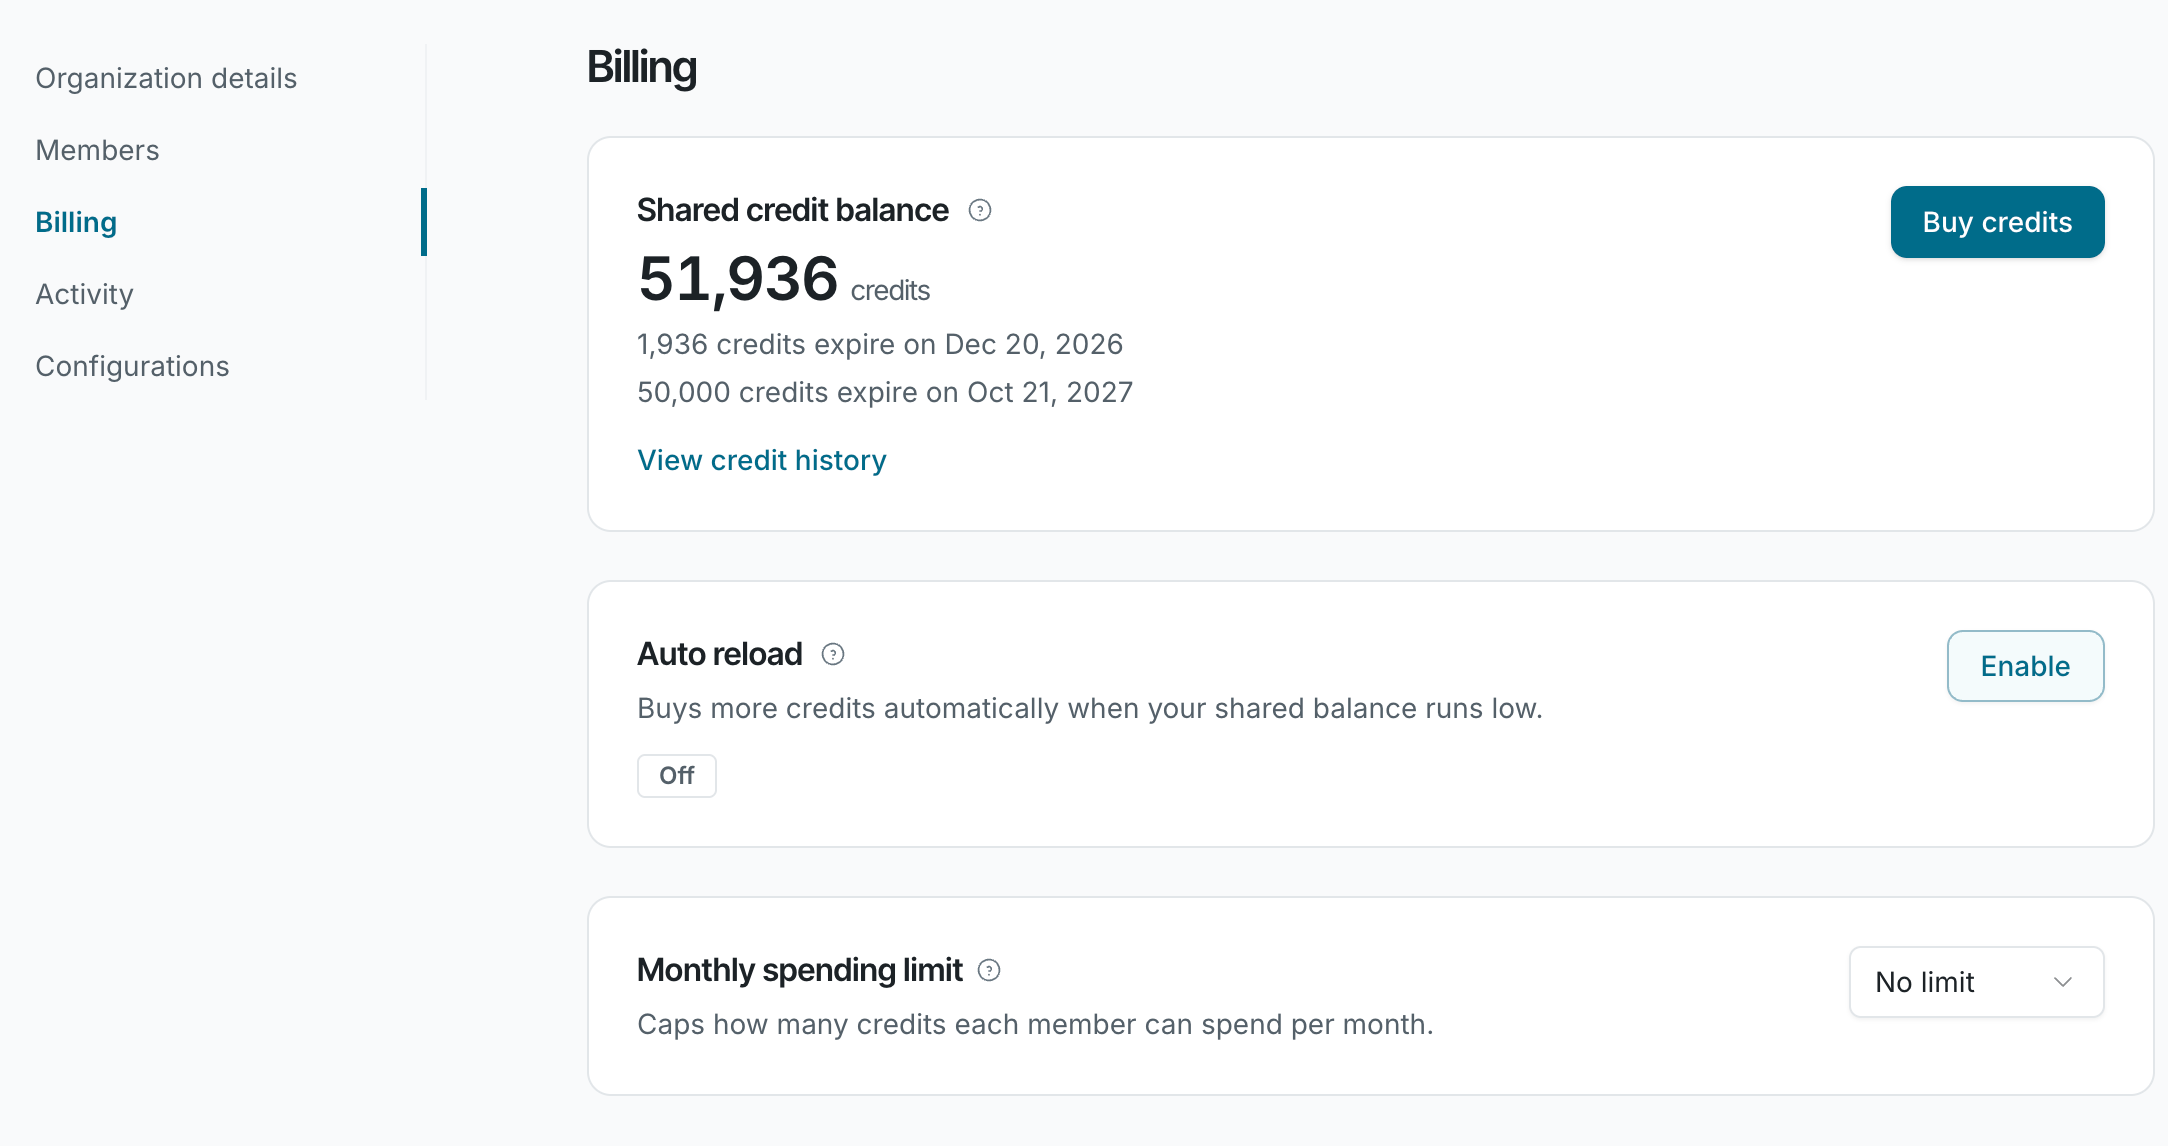Click the Off status badge
2168x1146 pixels.
tap(677, 776)
